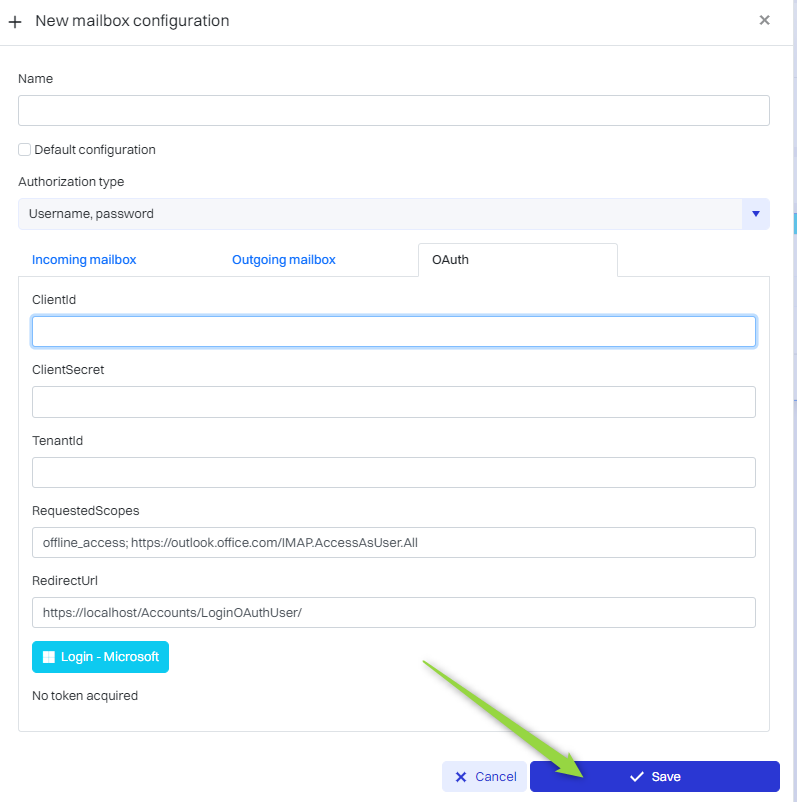Image resolution: width=797 pixels, height=802 pixels.
Task: Click the checkmark icon in Save button
Action: [x=636, y=777]
